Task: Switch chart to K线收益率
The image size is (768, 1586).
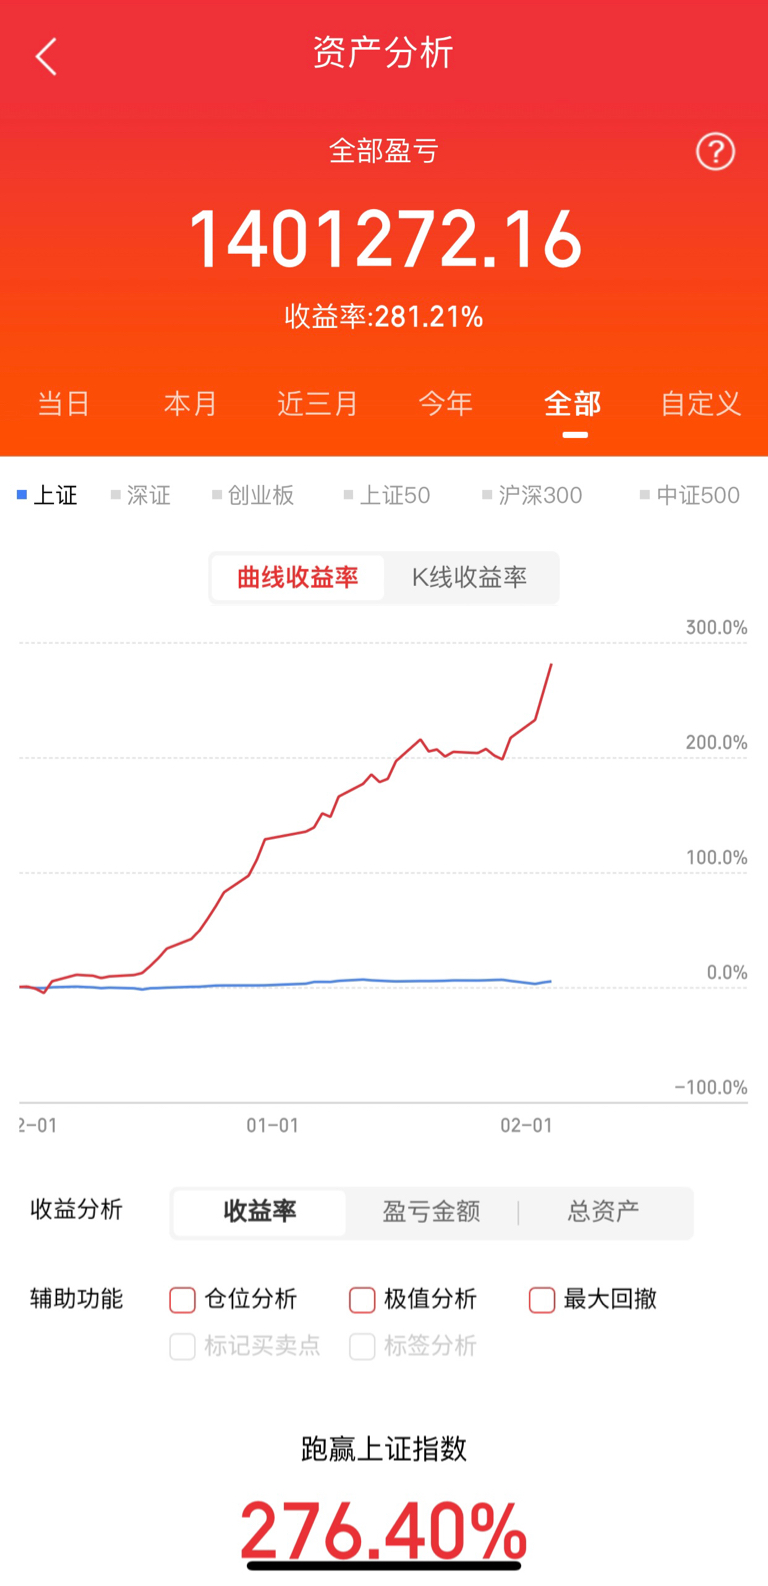Action: tap(469, 577)
